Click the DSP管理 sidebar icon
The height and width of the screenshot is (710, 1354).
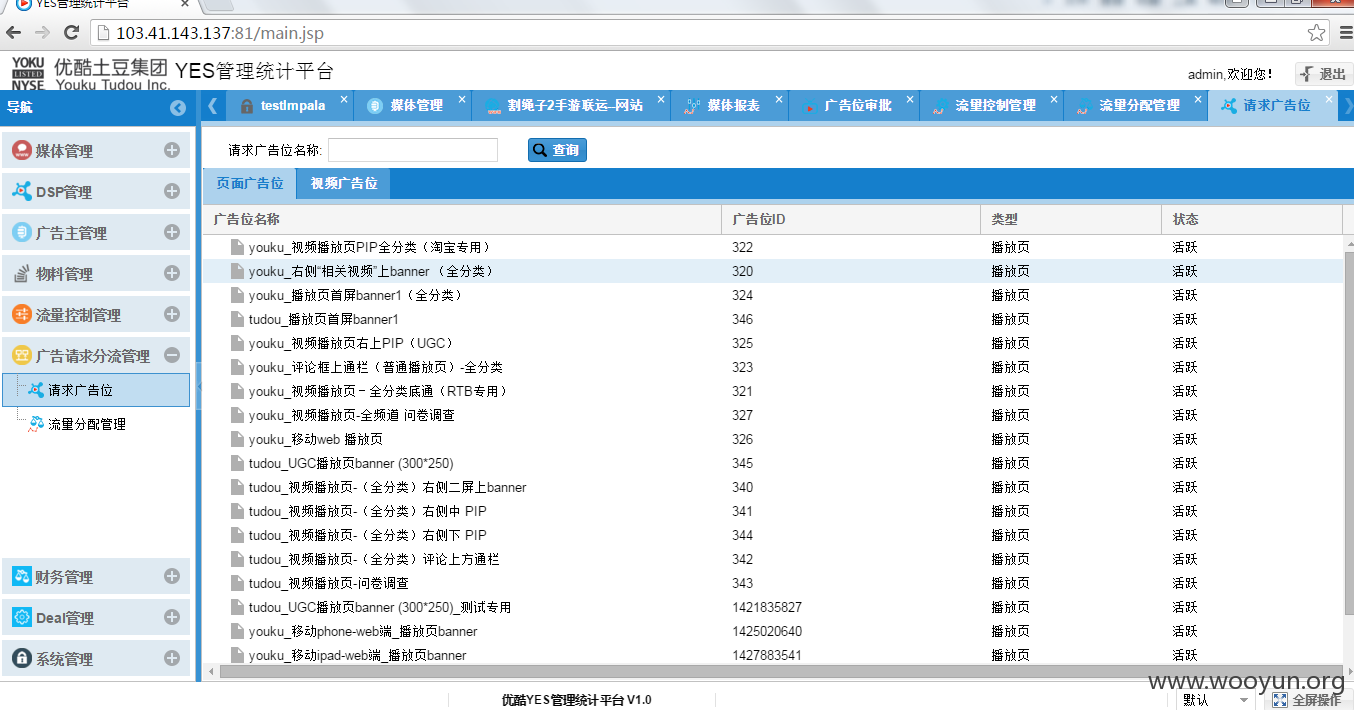pos(21,191)
